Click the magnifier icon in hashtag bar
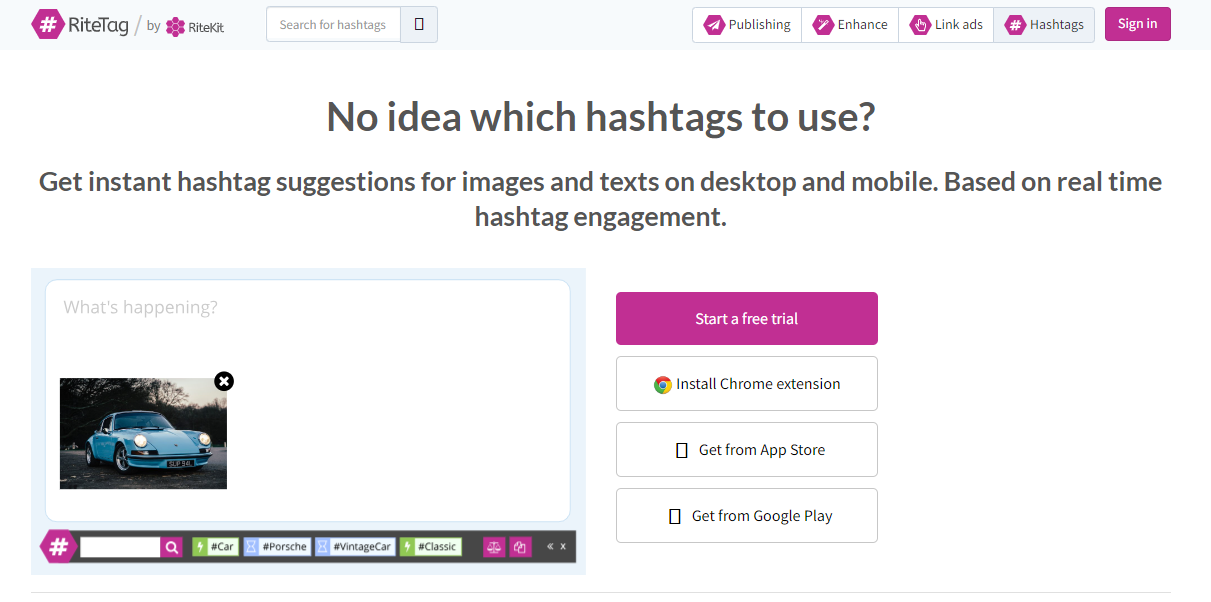The image size is (1211, 602). [x=172, y=547]
